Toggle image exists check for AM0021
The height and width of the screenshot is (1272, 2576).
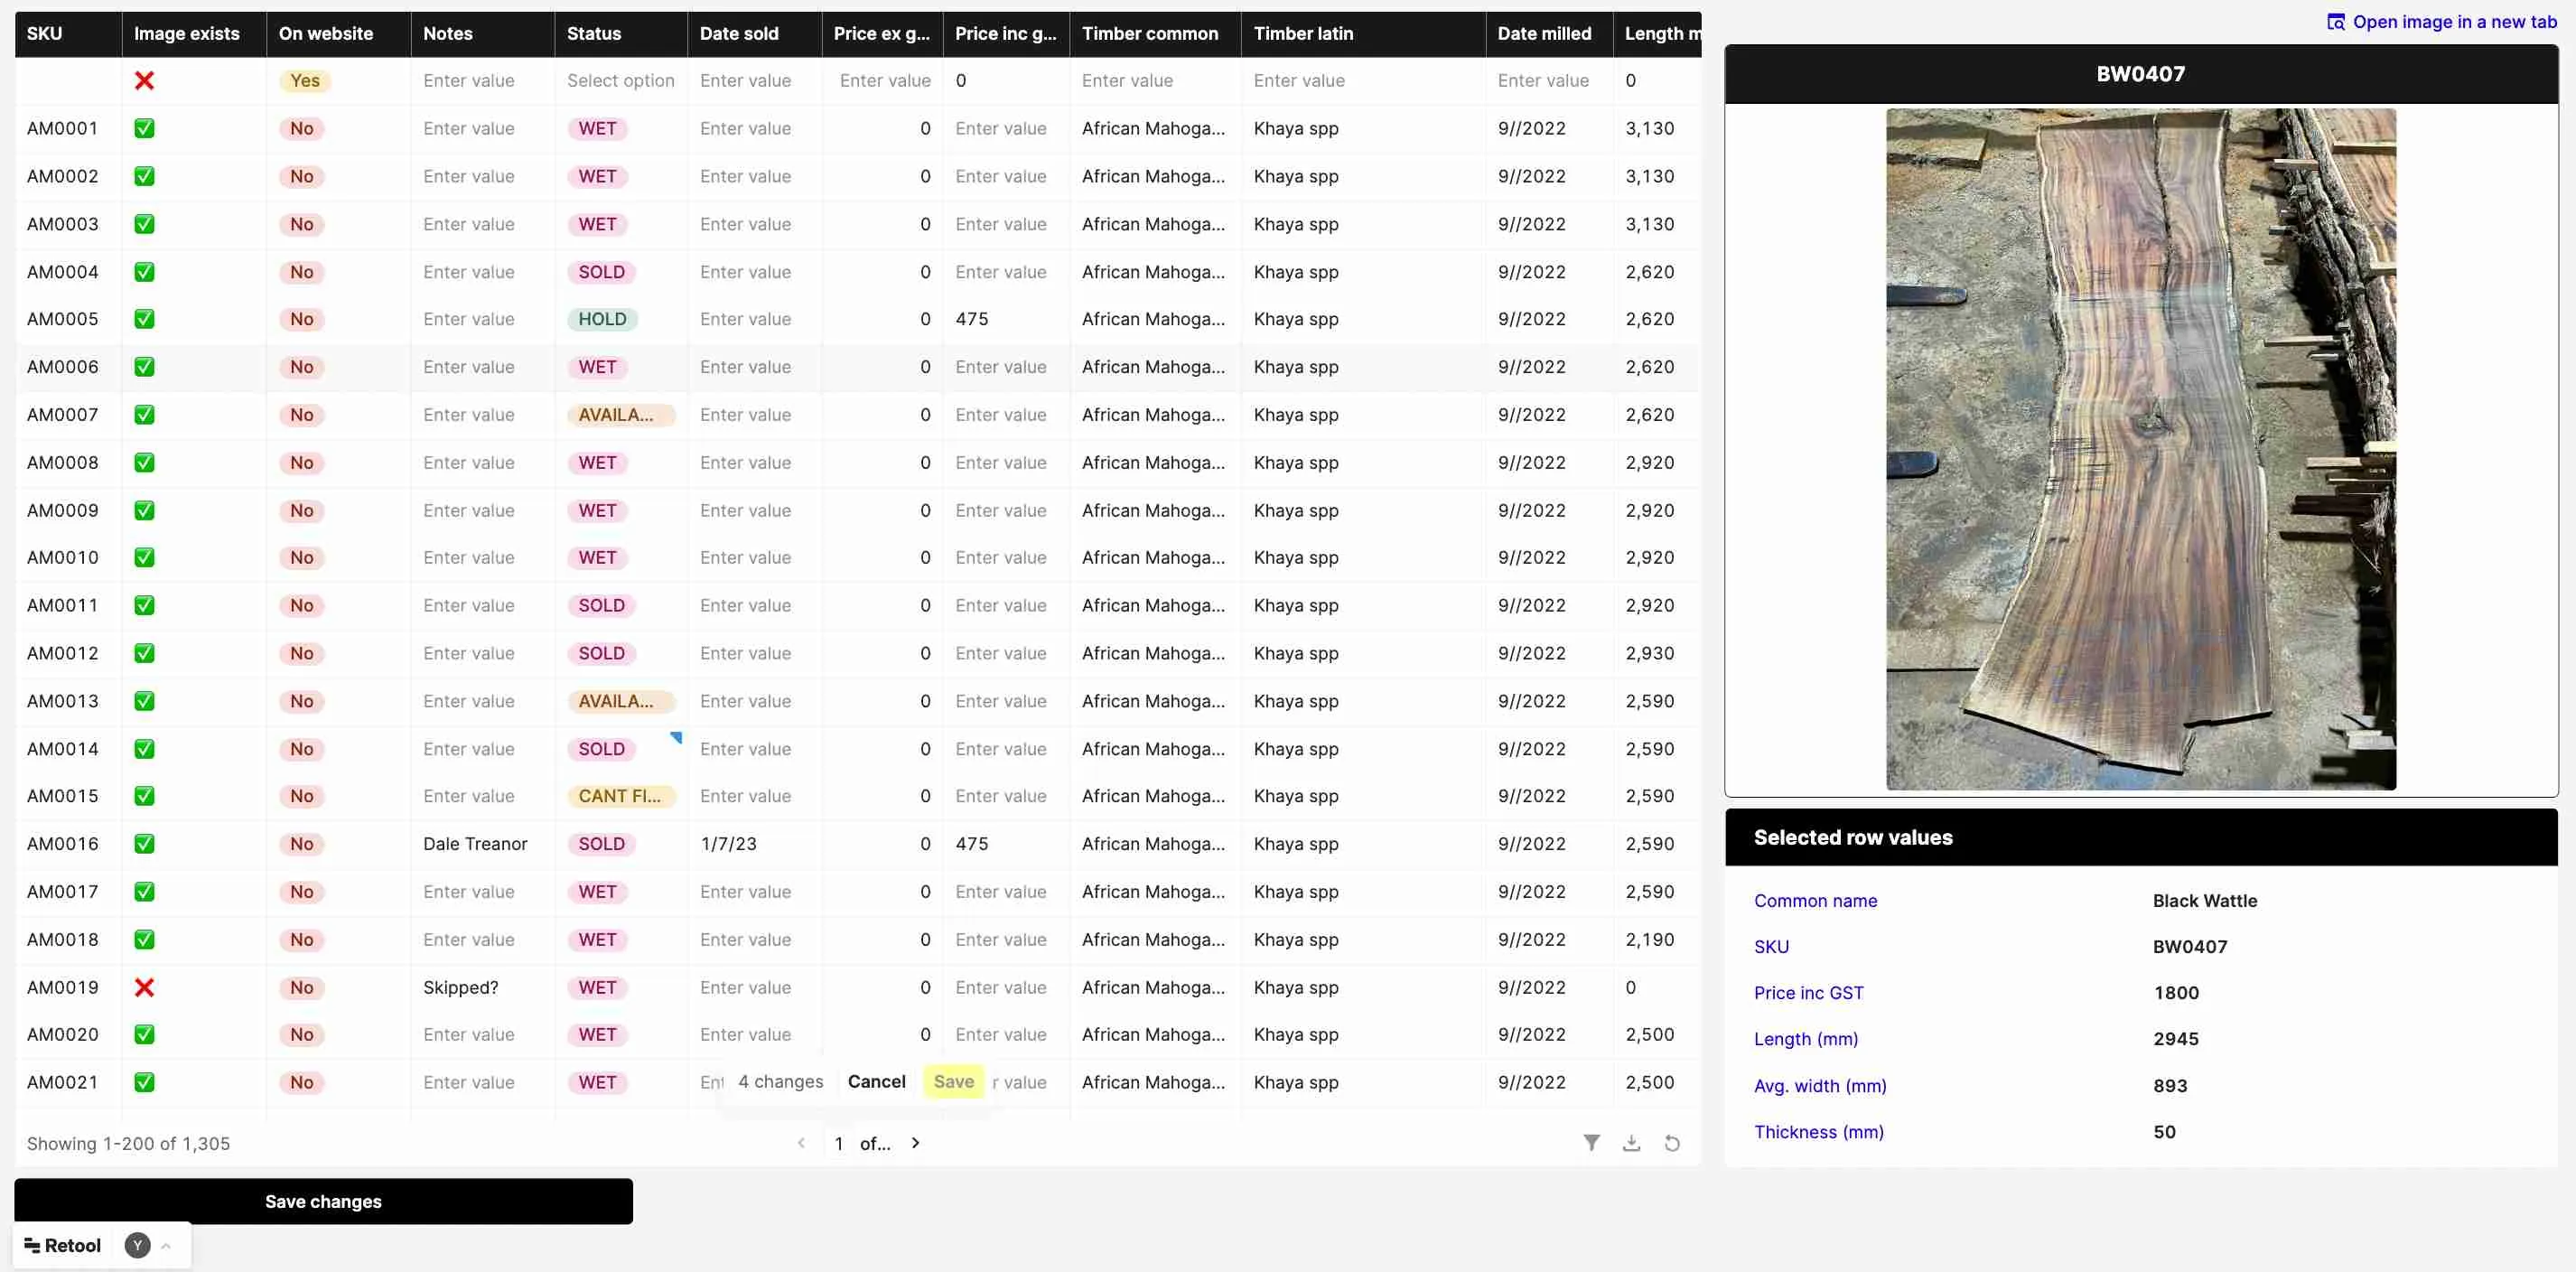coord(144,1082)
